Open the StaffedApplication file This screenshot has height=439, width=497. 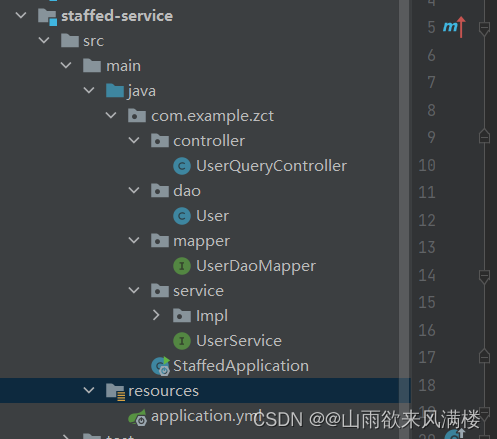pos(241,366)
